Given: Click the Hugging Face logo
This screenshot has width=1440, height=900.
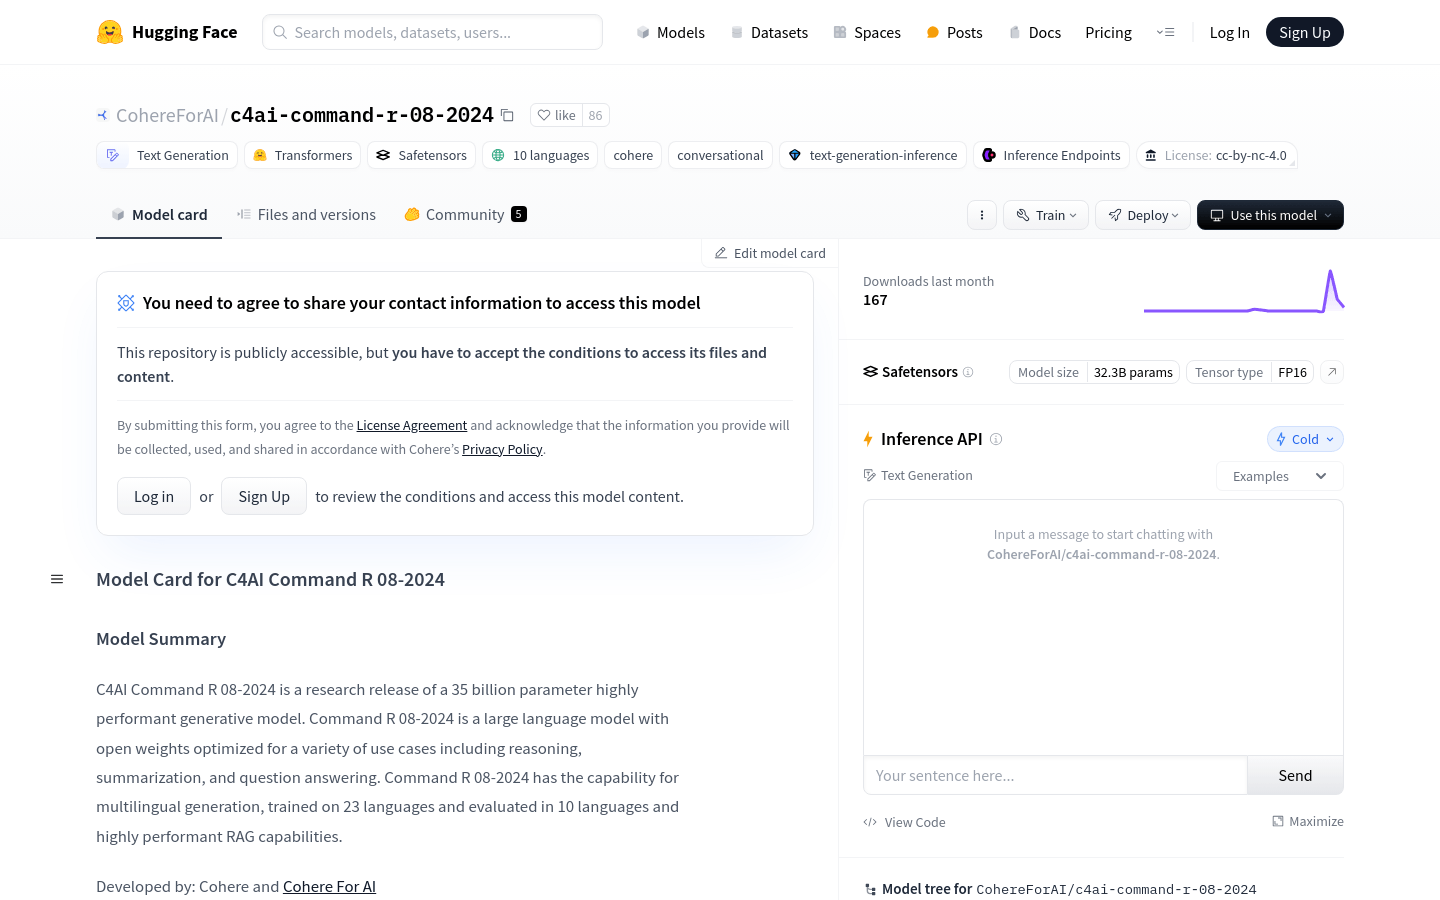Looking at the screenshot, I should (167, 32).
